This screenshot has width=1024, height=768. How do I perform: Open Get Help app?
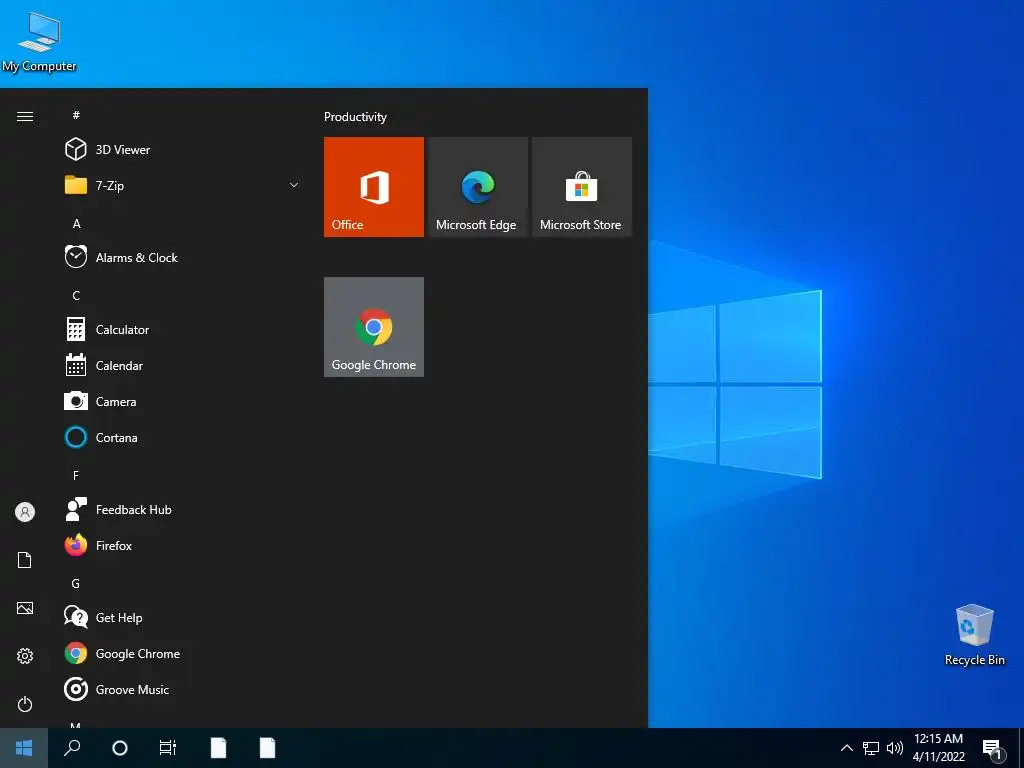183,618
